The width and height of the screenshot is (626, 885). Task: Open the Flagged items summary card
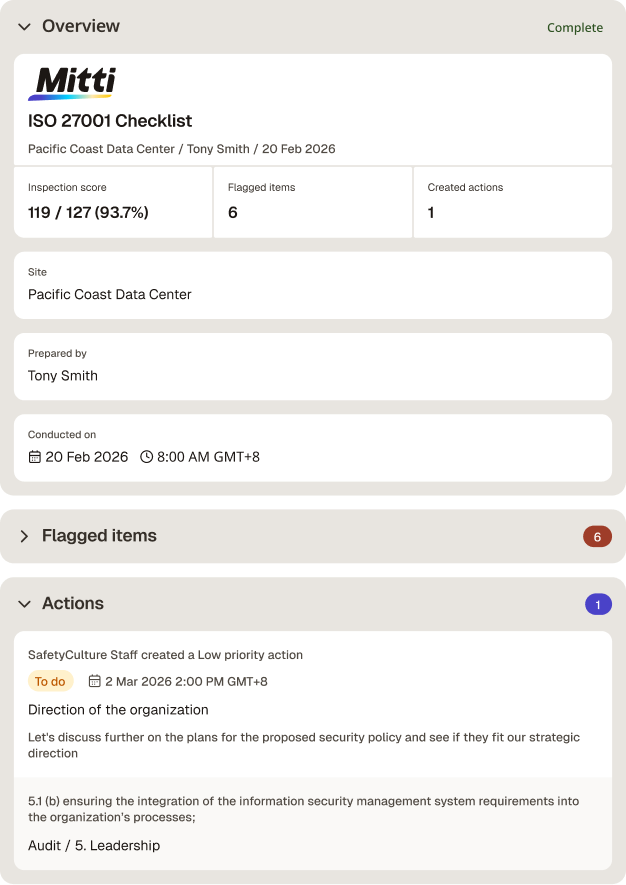[x=313, y=202]
